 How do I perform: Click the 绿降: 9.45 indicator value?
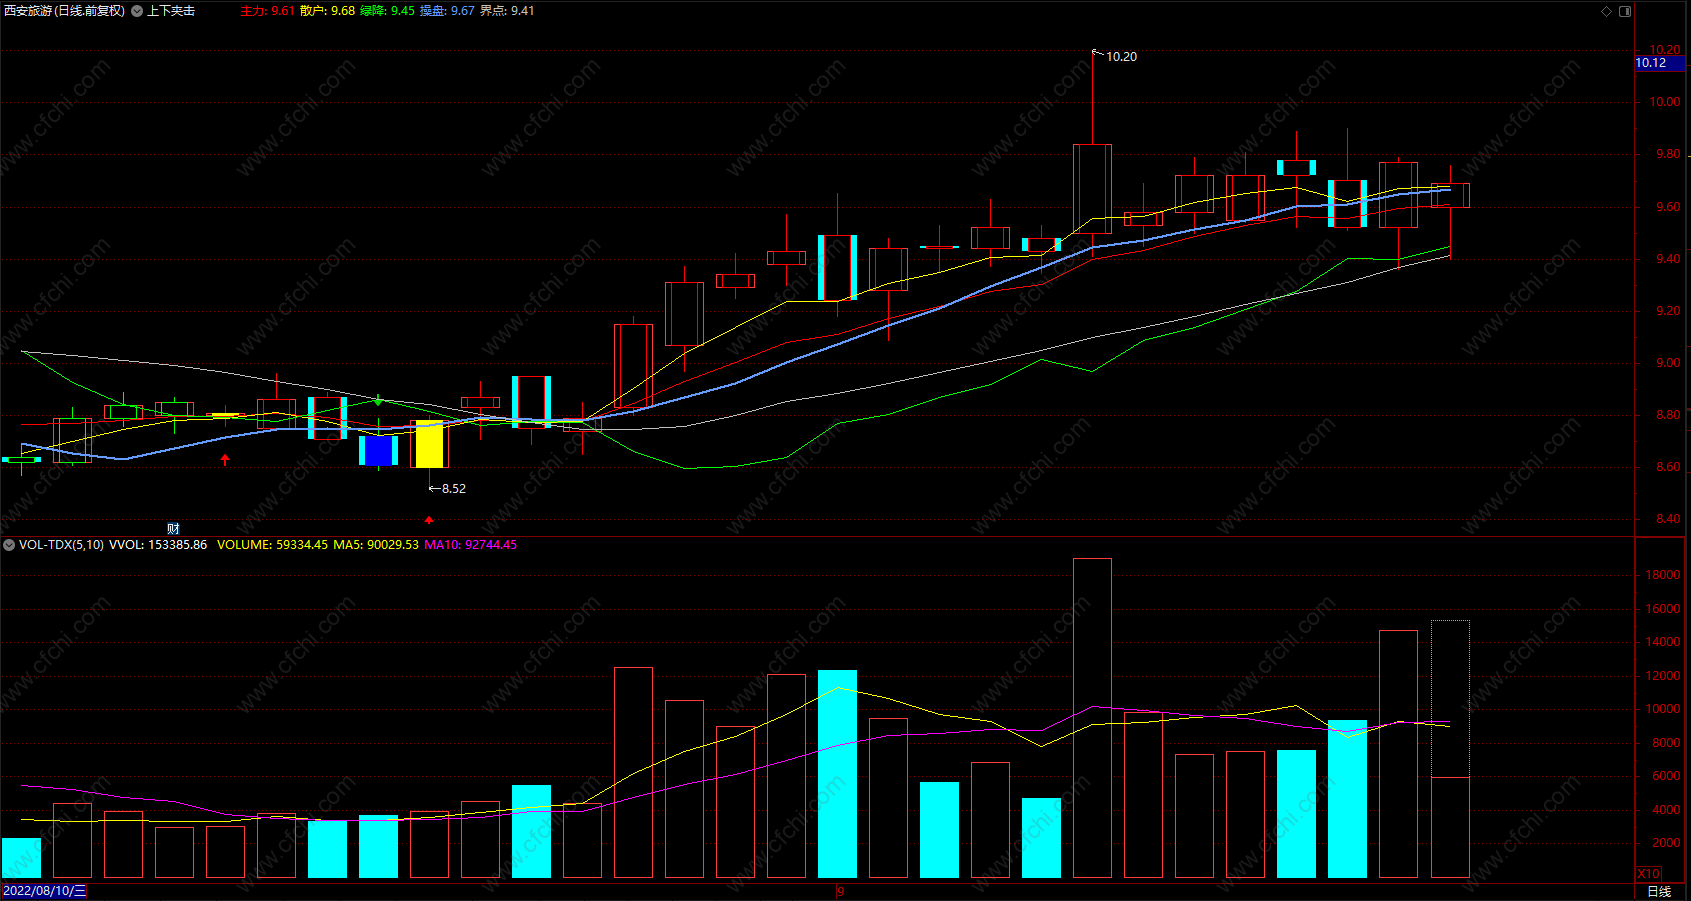click(x=387, y=11)
